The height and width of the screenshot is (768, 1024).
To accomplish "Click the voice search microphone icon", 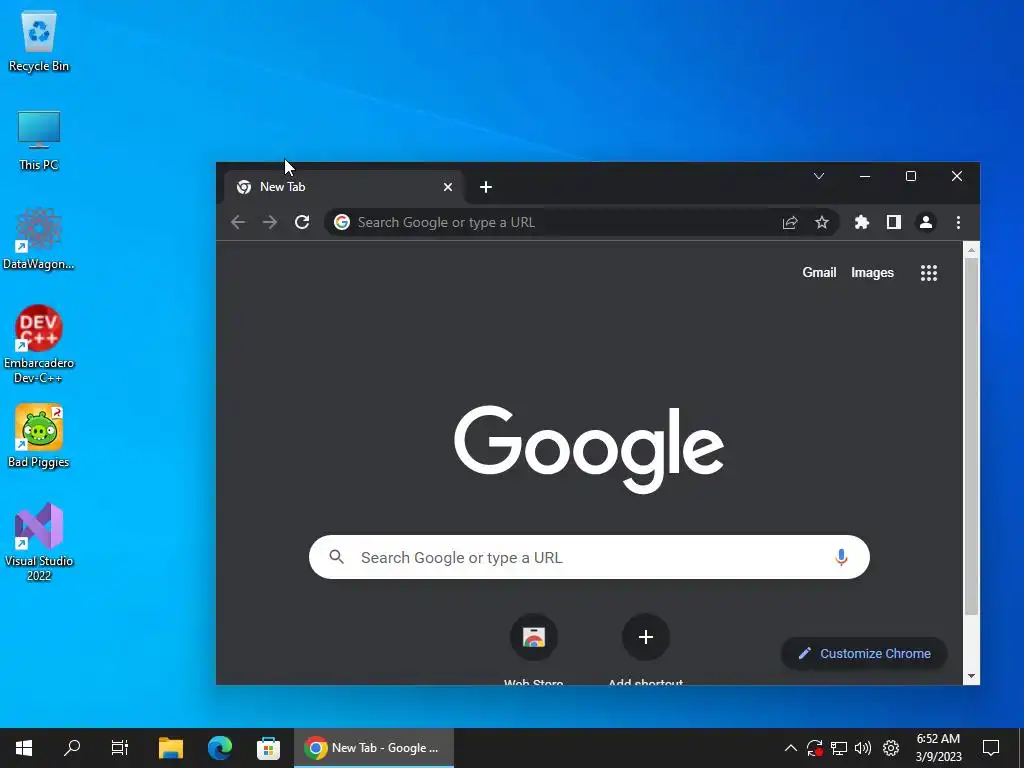I will point(841,557).
